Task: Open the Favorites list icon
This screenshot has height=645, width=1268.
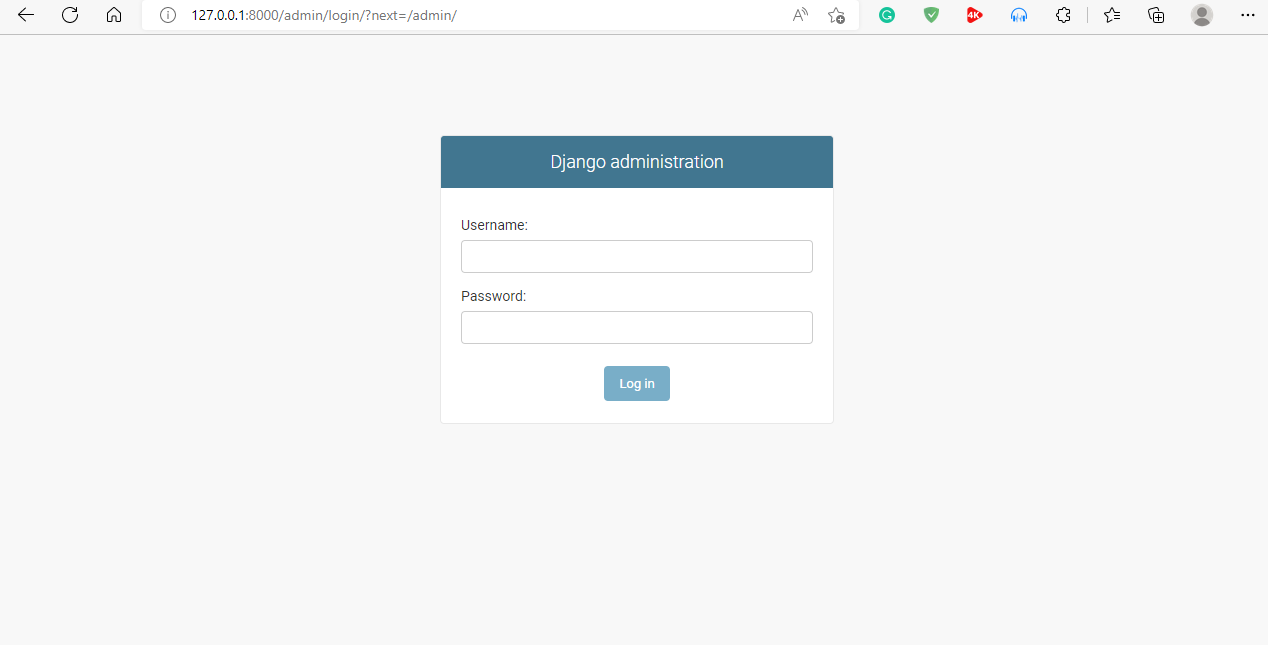Action: [x=1112, y=15]
